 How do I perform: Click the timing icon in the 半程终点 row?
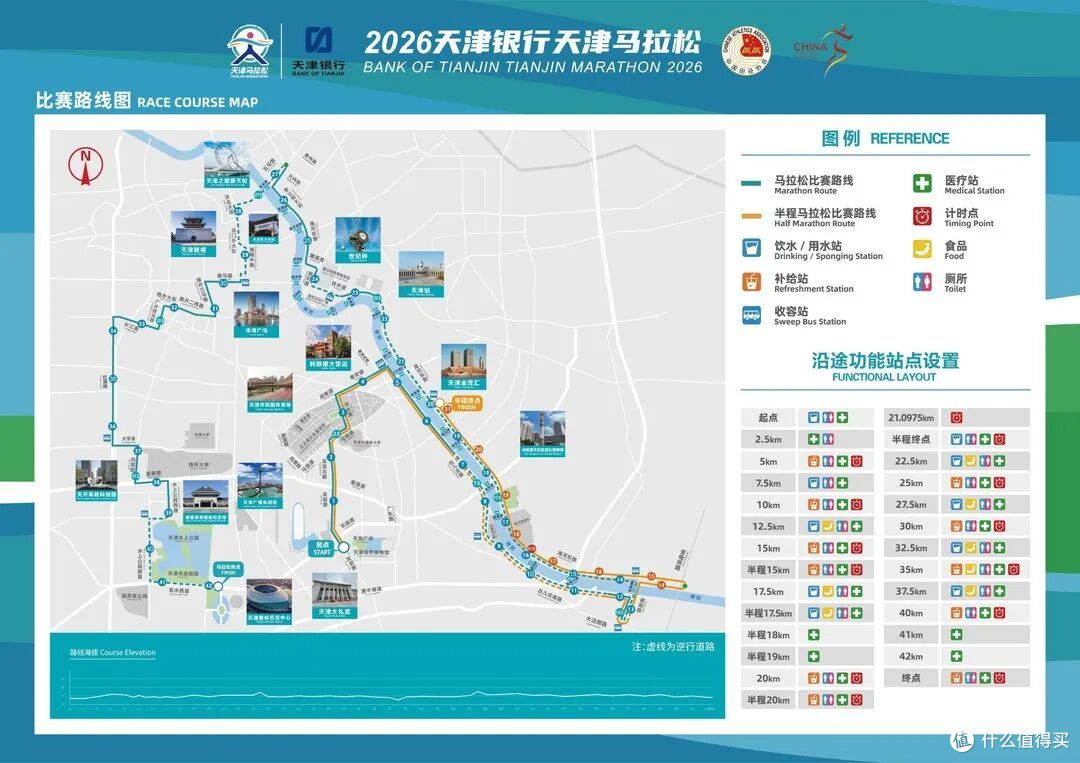(999, 439)
